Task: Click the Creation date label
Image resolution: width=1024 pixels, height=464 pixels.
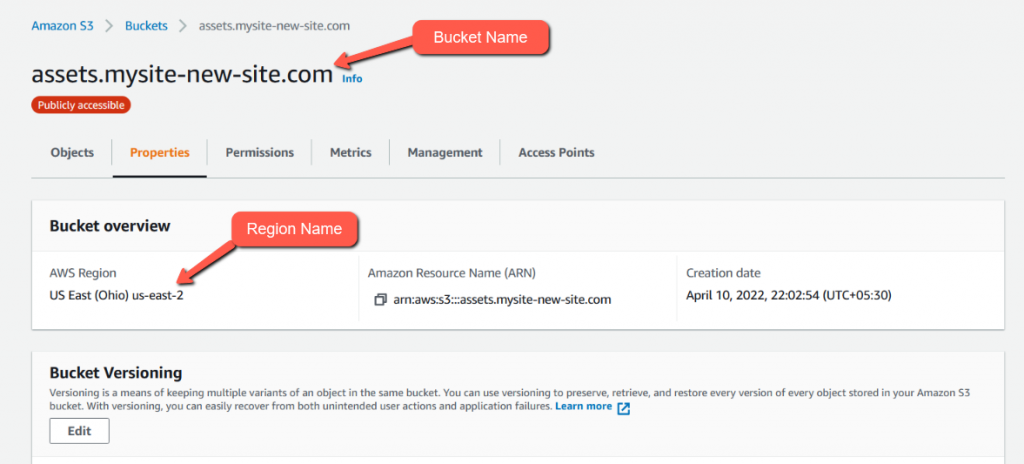Action: point(724,273)
